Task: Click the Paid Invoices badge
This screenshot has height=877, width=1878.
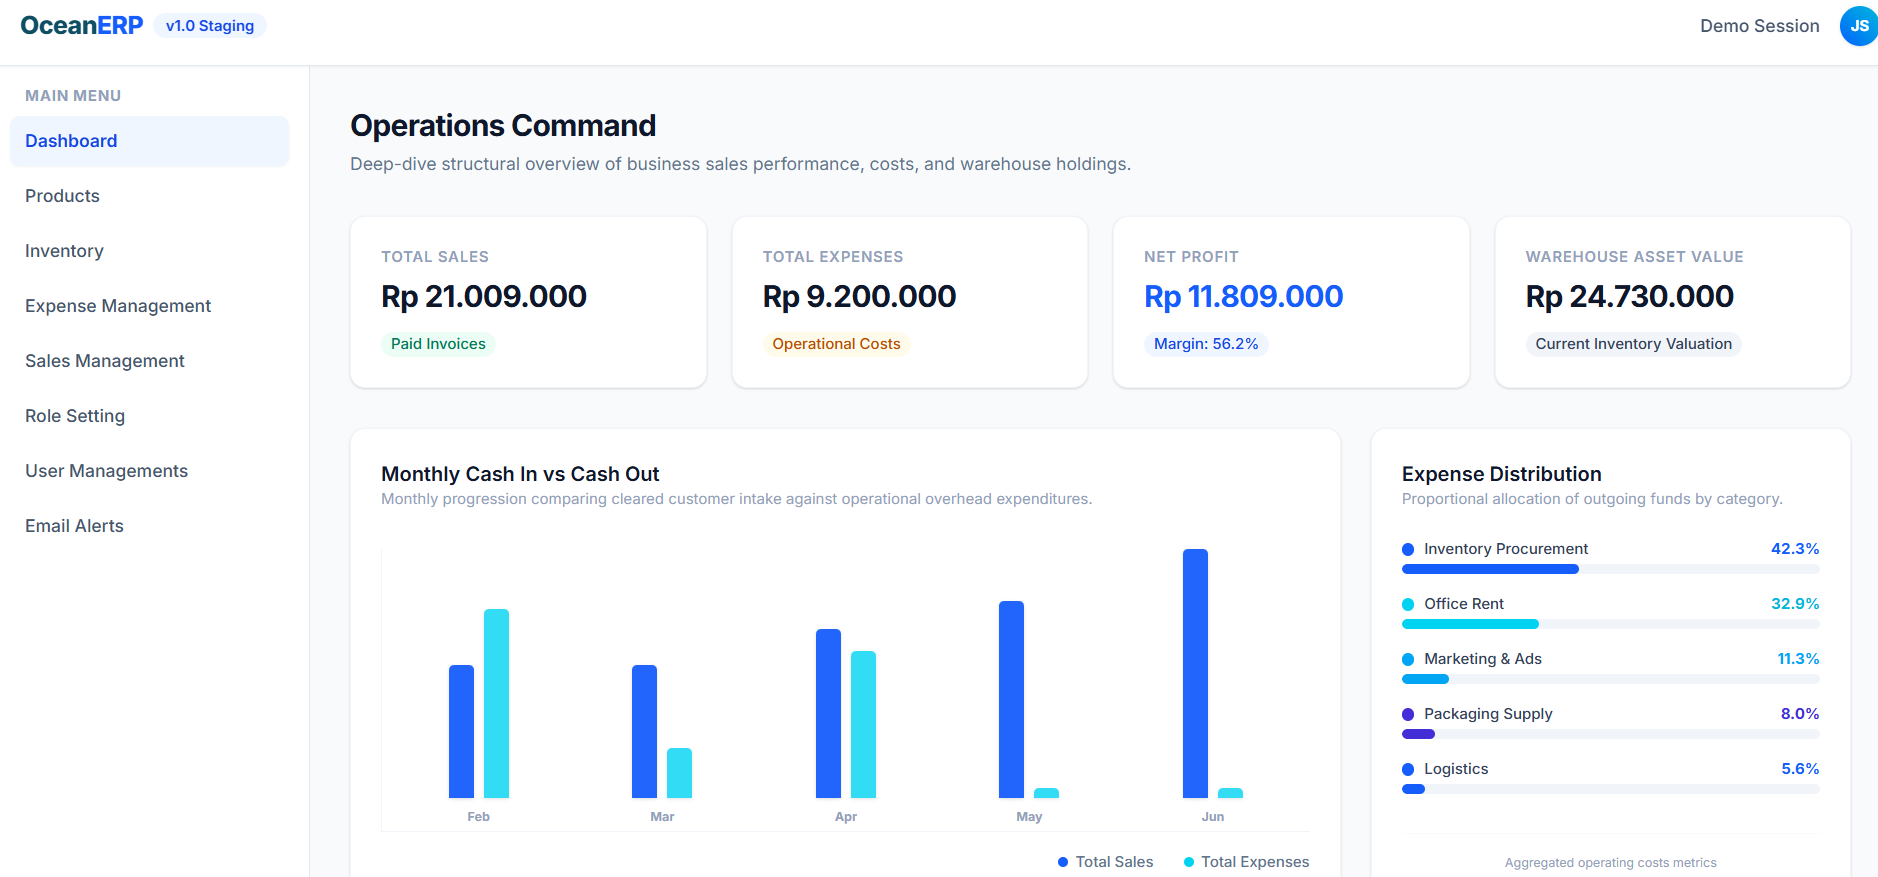Action: pyautogui.click(x=438, y=344)
